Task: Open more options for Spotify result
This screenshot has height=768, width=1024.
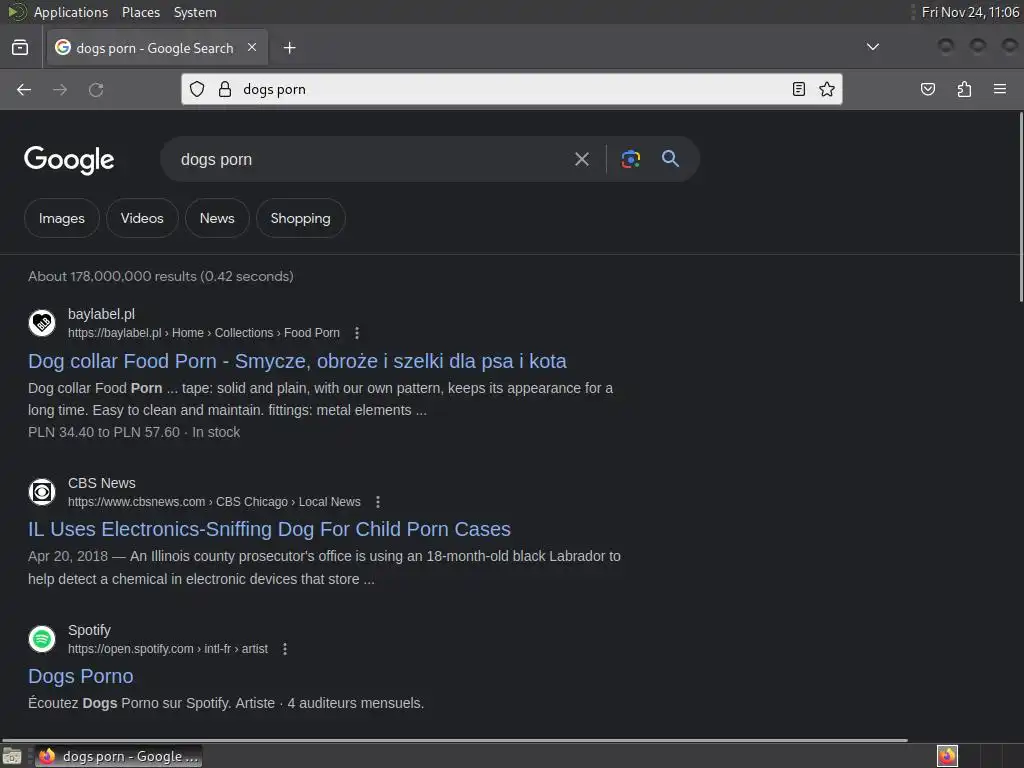Action: click(285, 649)
